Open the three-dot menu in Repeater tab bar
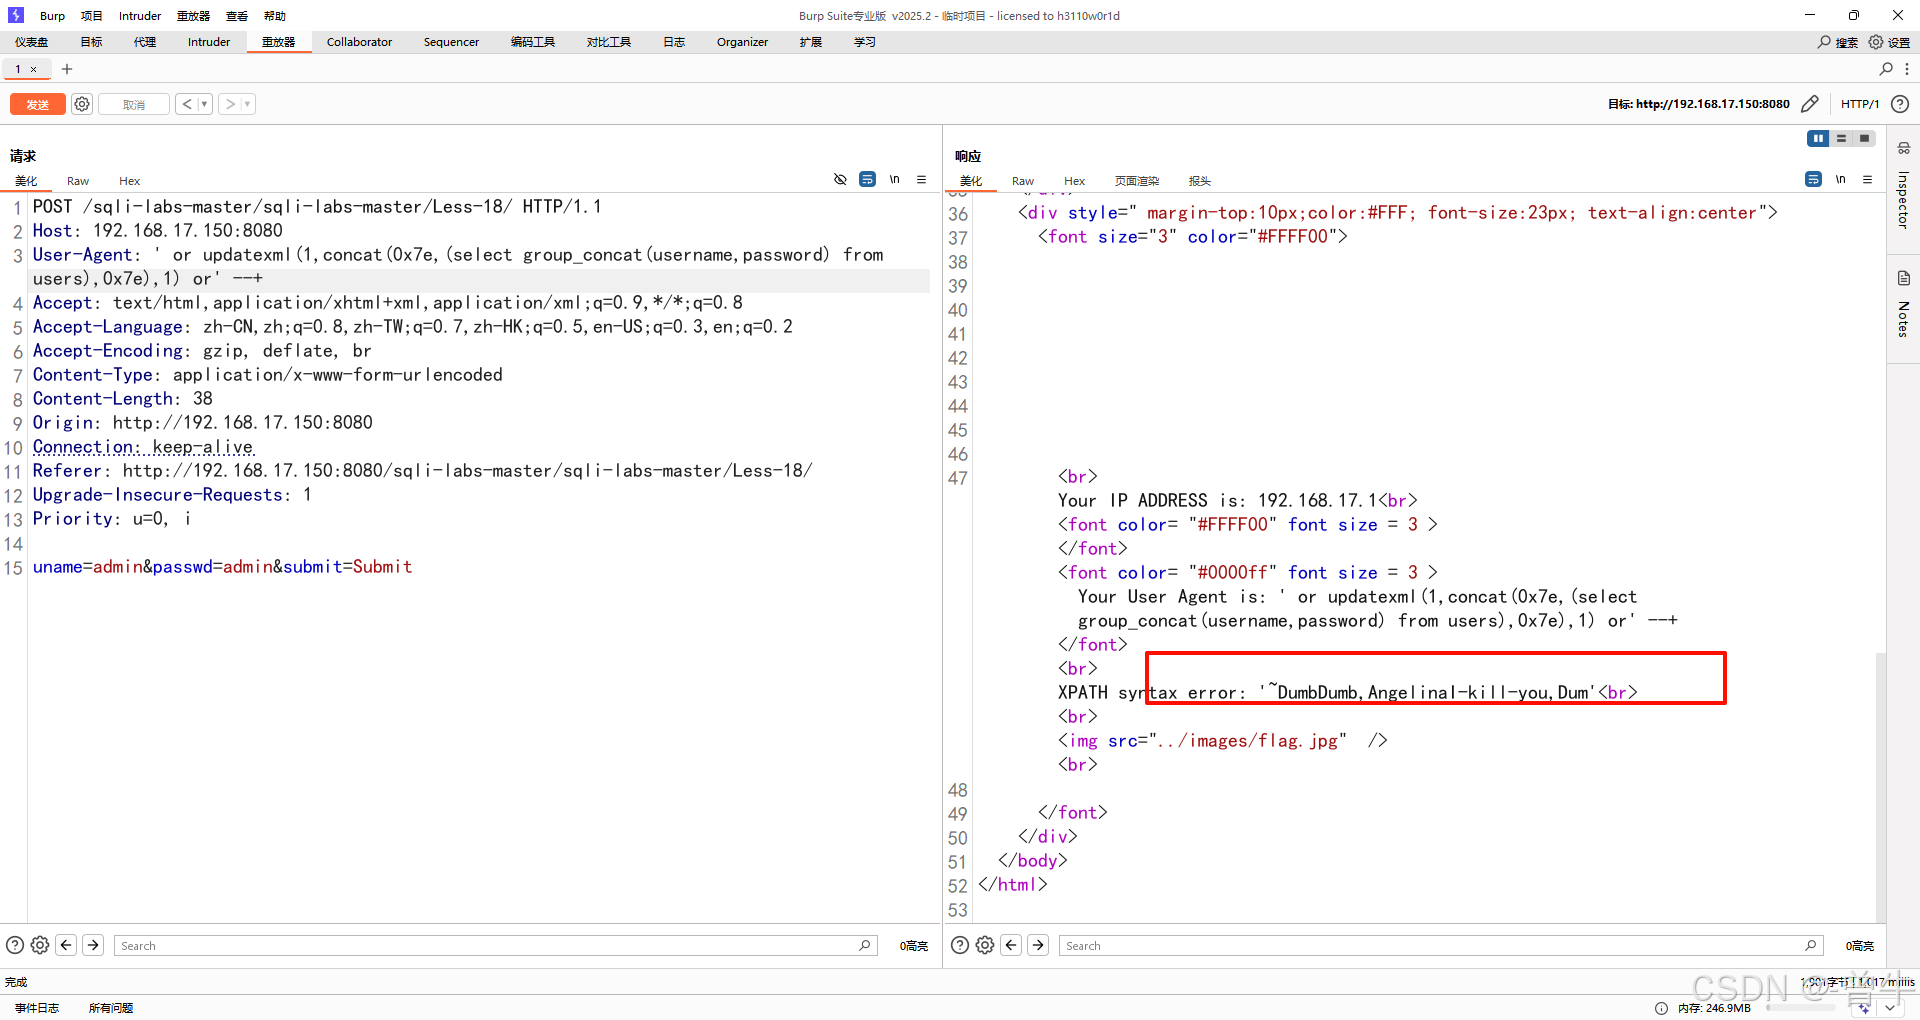1920x1020 pixels. (1907, 69)
